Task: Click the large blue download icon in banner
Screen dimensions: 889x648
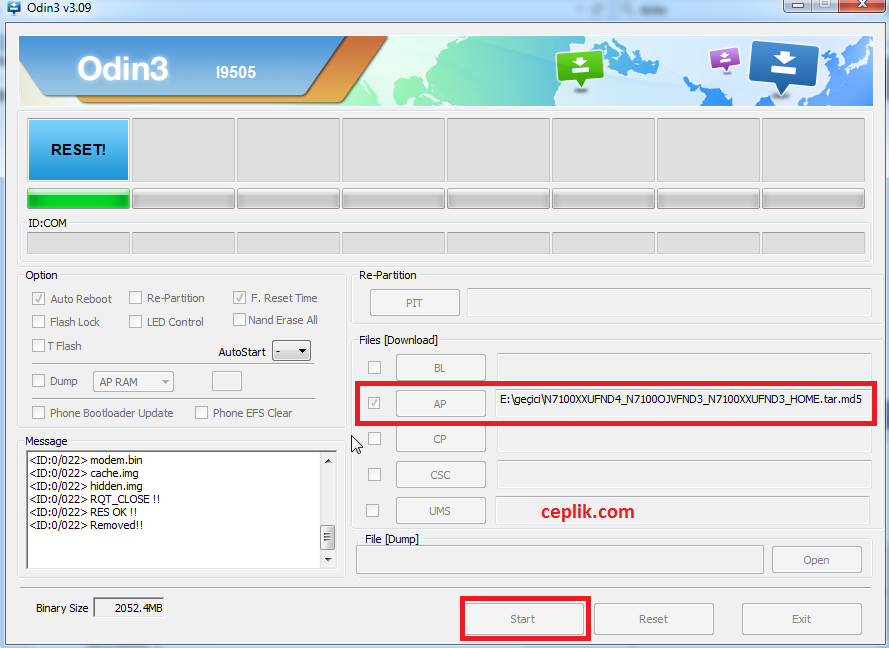Action: (784, 66)
